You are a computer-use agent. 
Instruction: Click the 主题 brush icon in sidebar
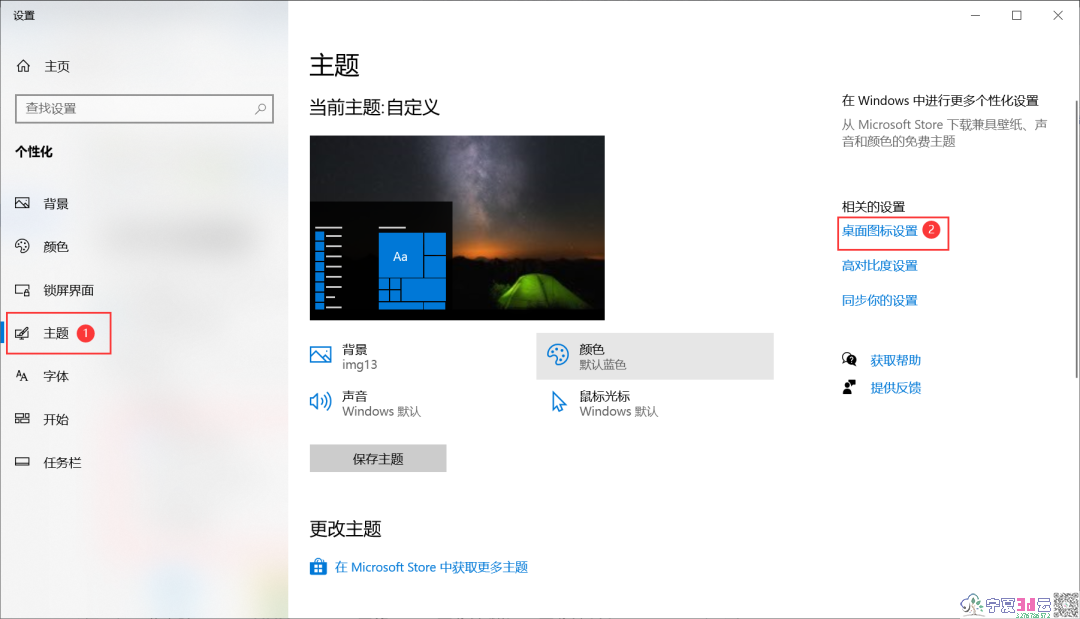click(23, 333)
